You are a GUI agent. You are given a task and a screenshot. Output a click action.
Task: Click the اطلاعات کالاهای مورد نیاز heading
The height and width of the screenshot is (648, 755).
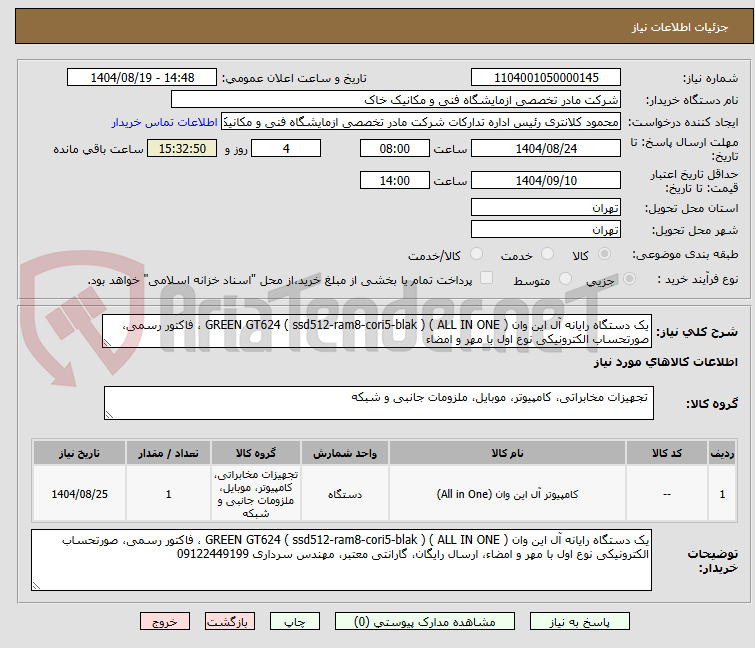tap(665, 362)
